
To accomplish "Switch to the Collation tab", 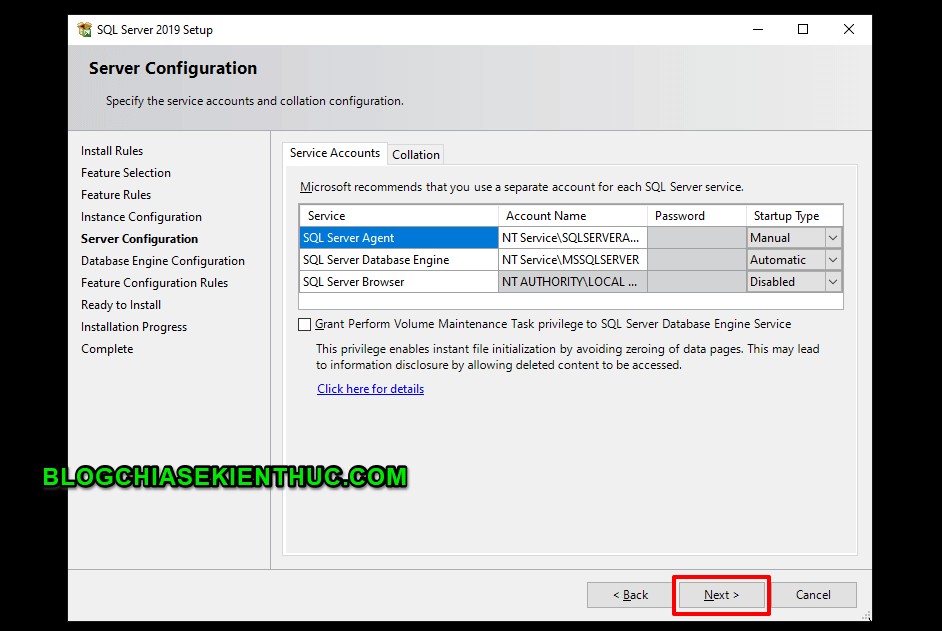I will [x=416, y=153].
